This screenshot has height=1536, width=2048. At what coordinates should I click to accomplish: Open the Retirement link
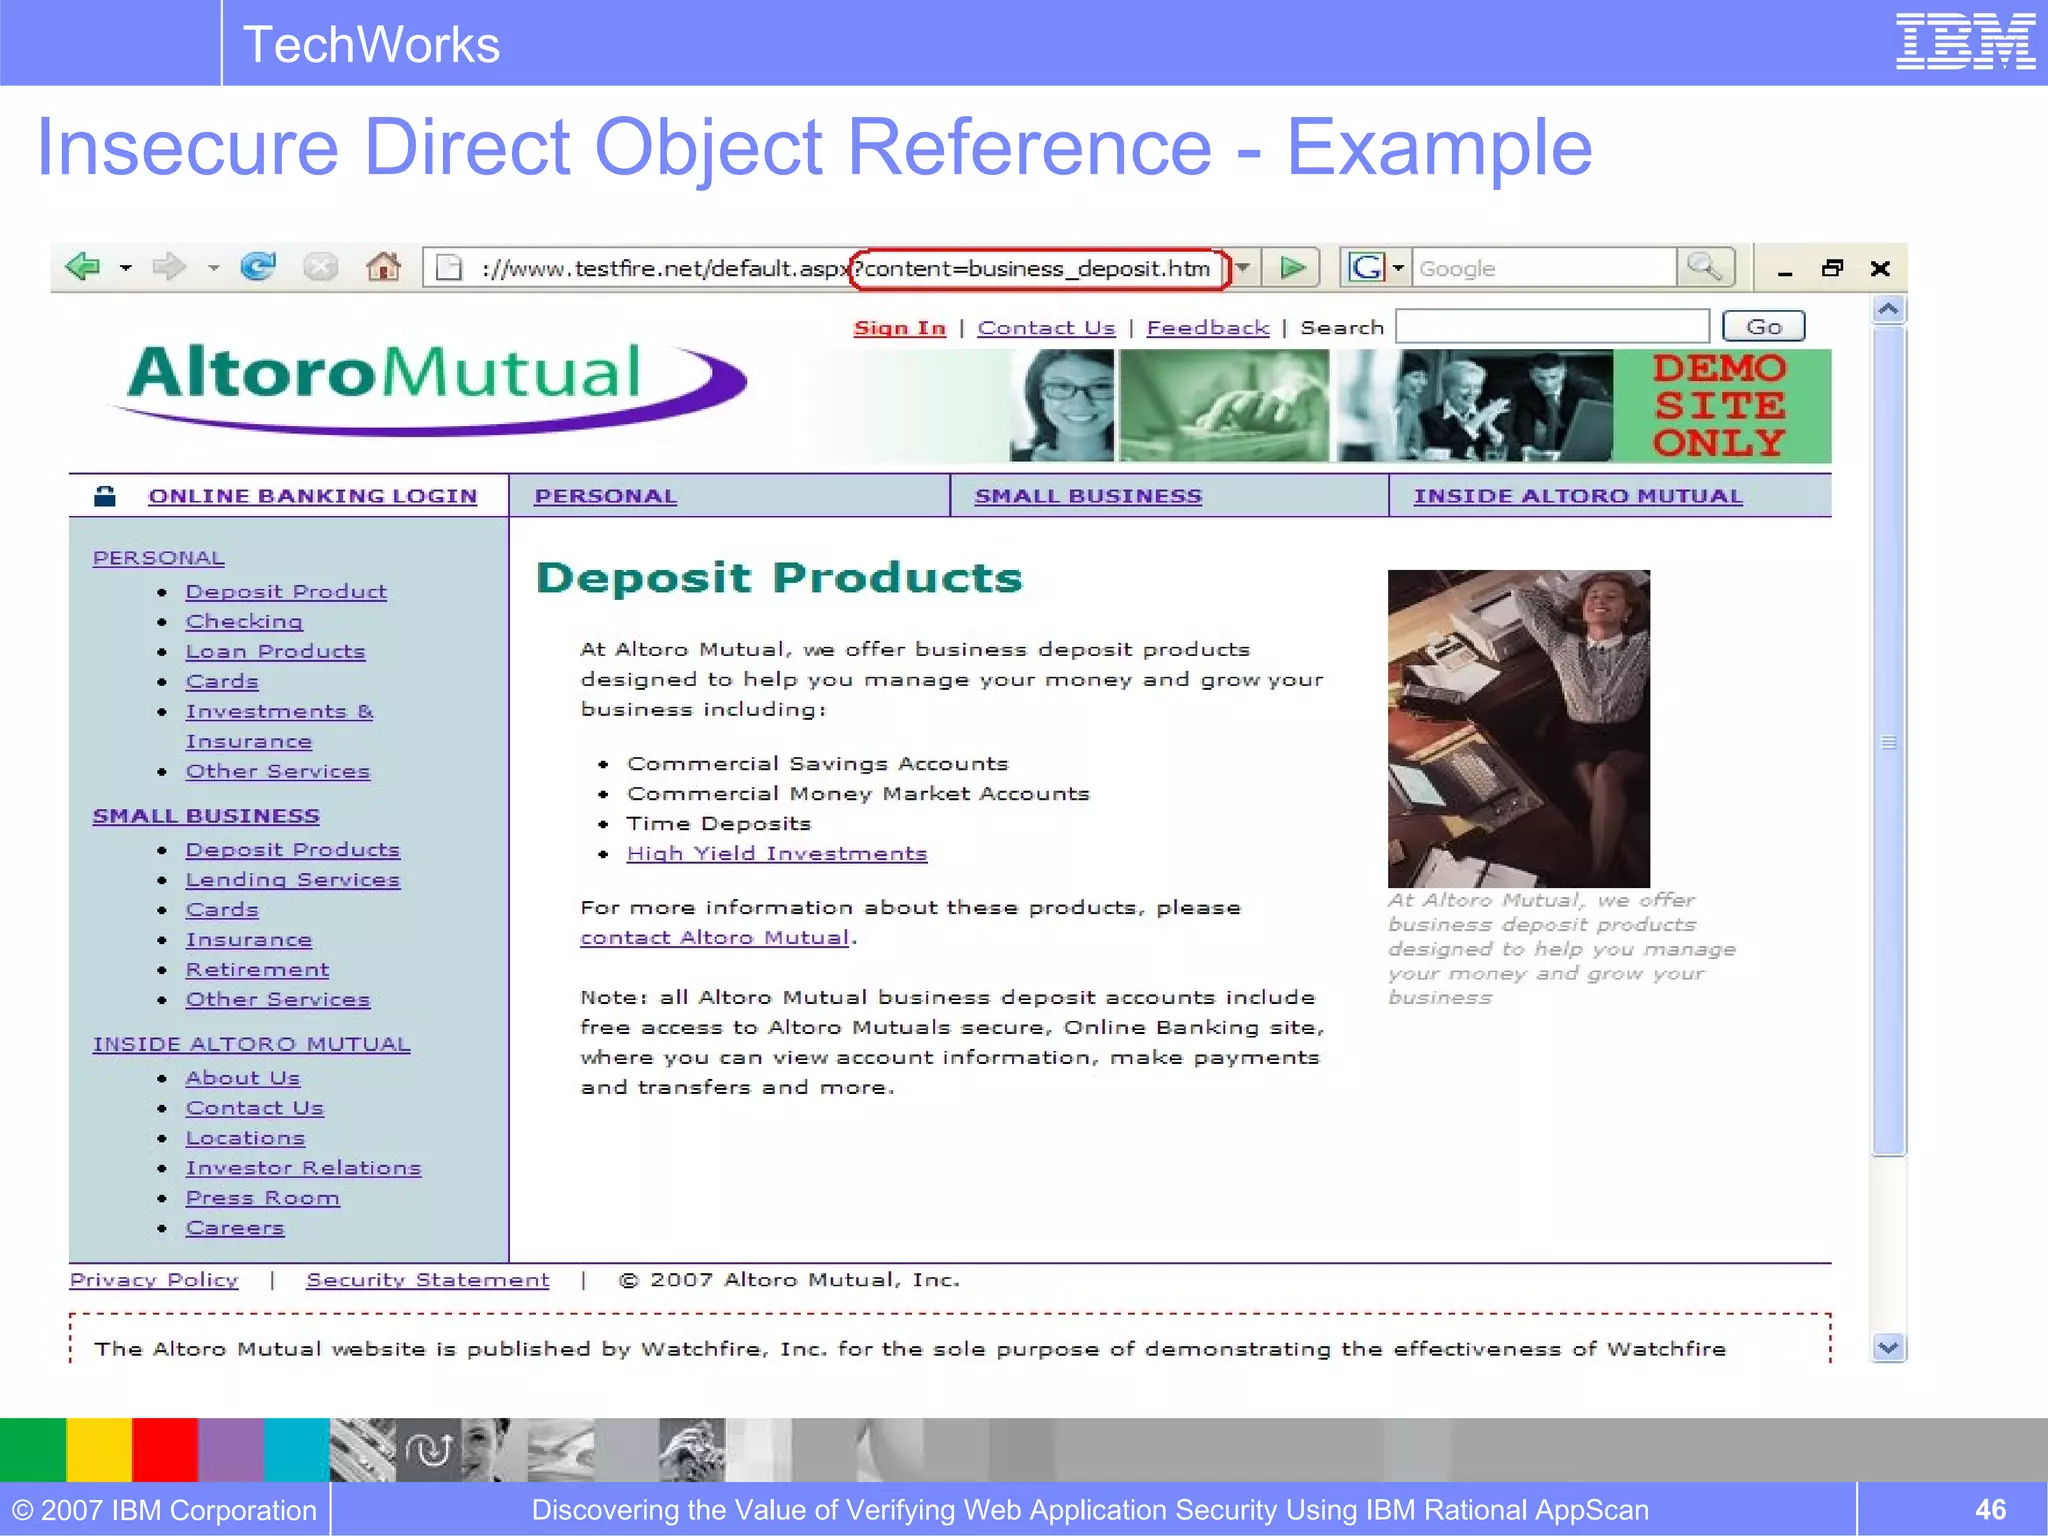tap(257, 970)
